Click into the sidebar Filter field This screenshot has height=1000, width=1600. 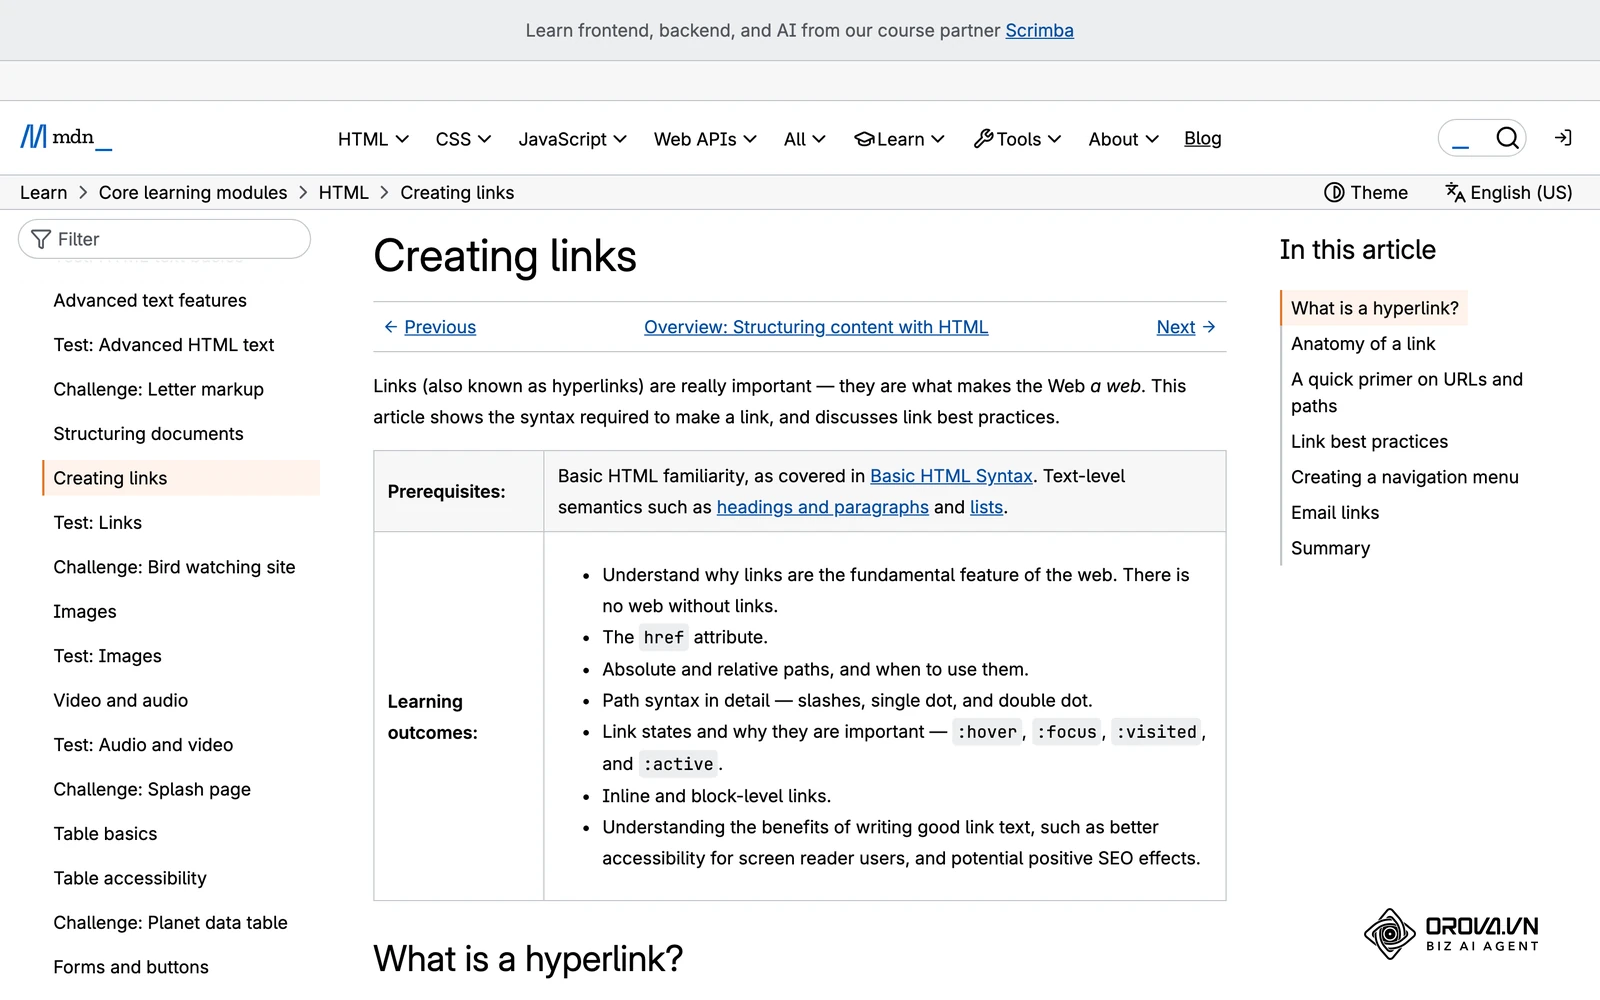[x=164, y=239]
